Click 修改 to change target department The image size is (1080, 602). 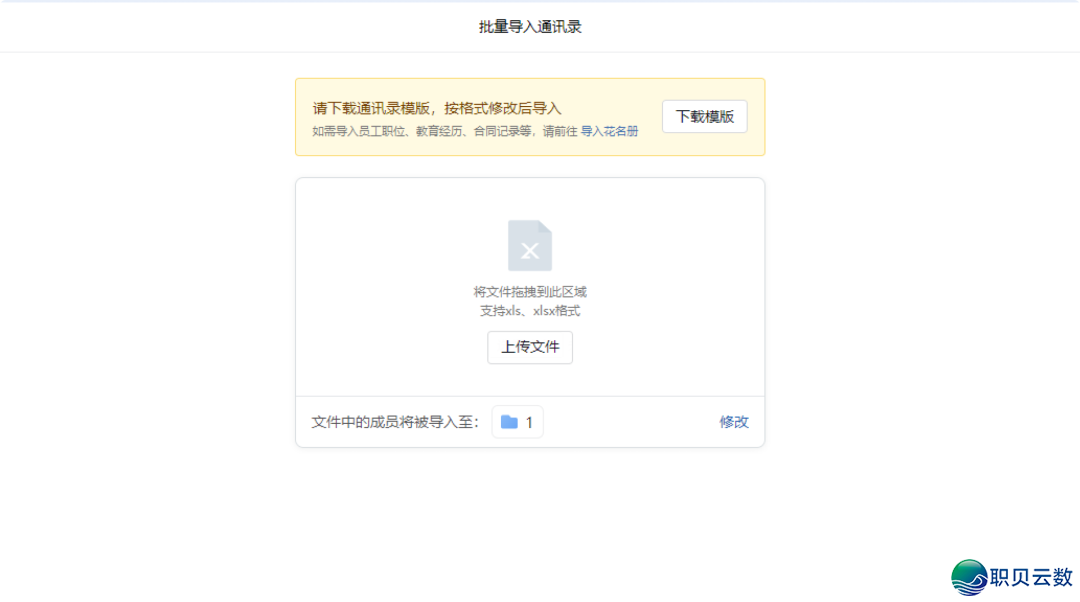734,422
